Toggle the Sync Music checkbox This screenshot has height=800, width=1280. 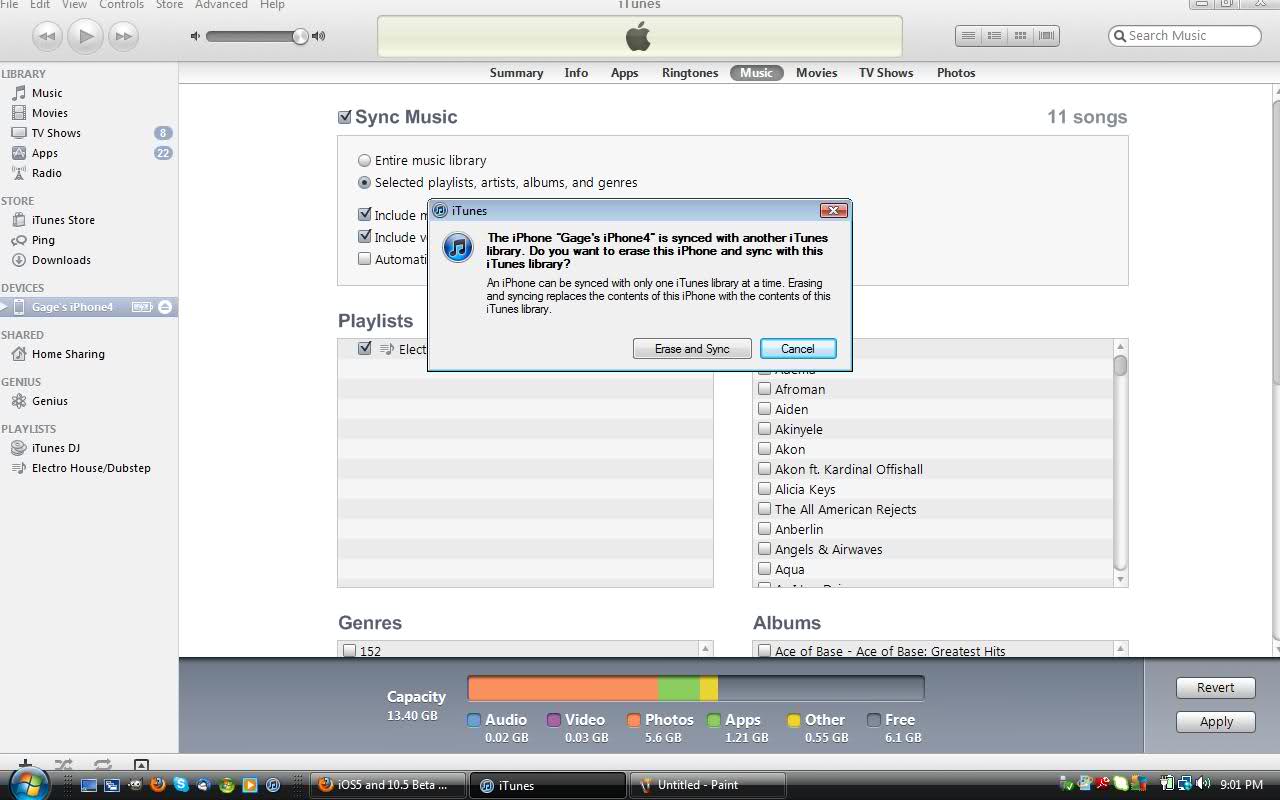[x=345, y=117]
